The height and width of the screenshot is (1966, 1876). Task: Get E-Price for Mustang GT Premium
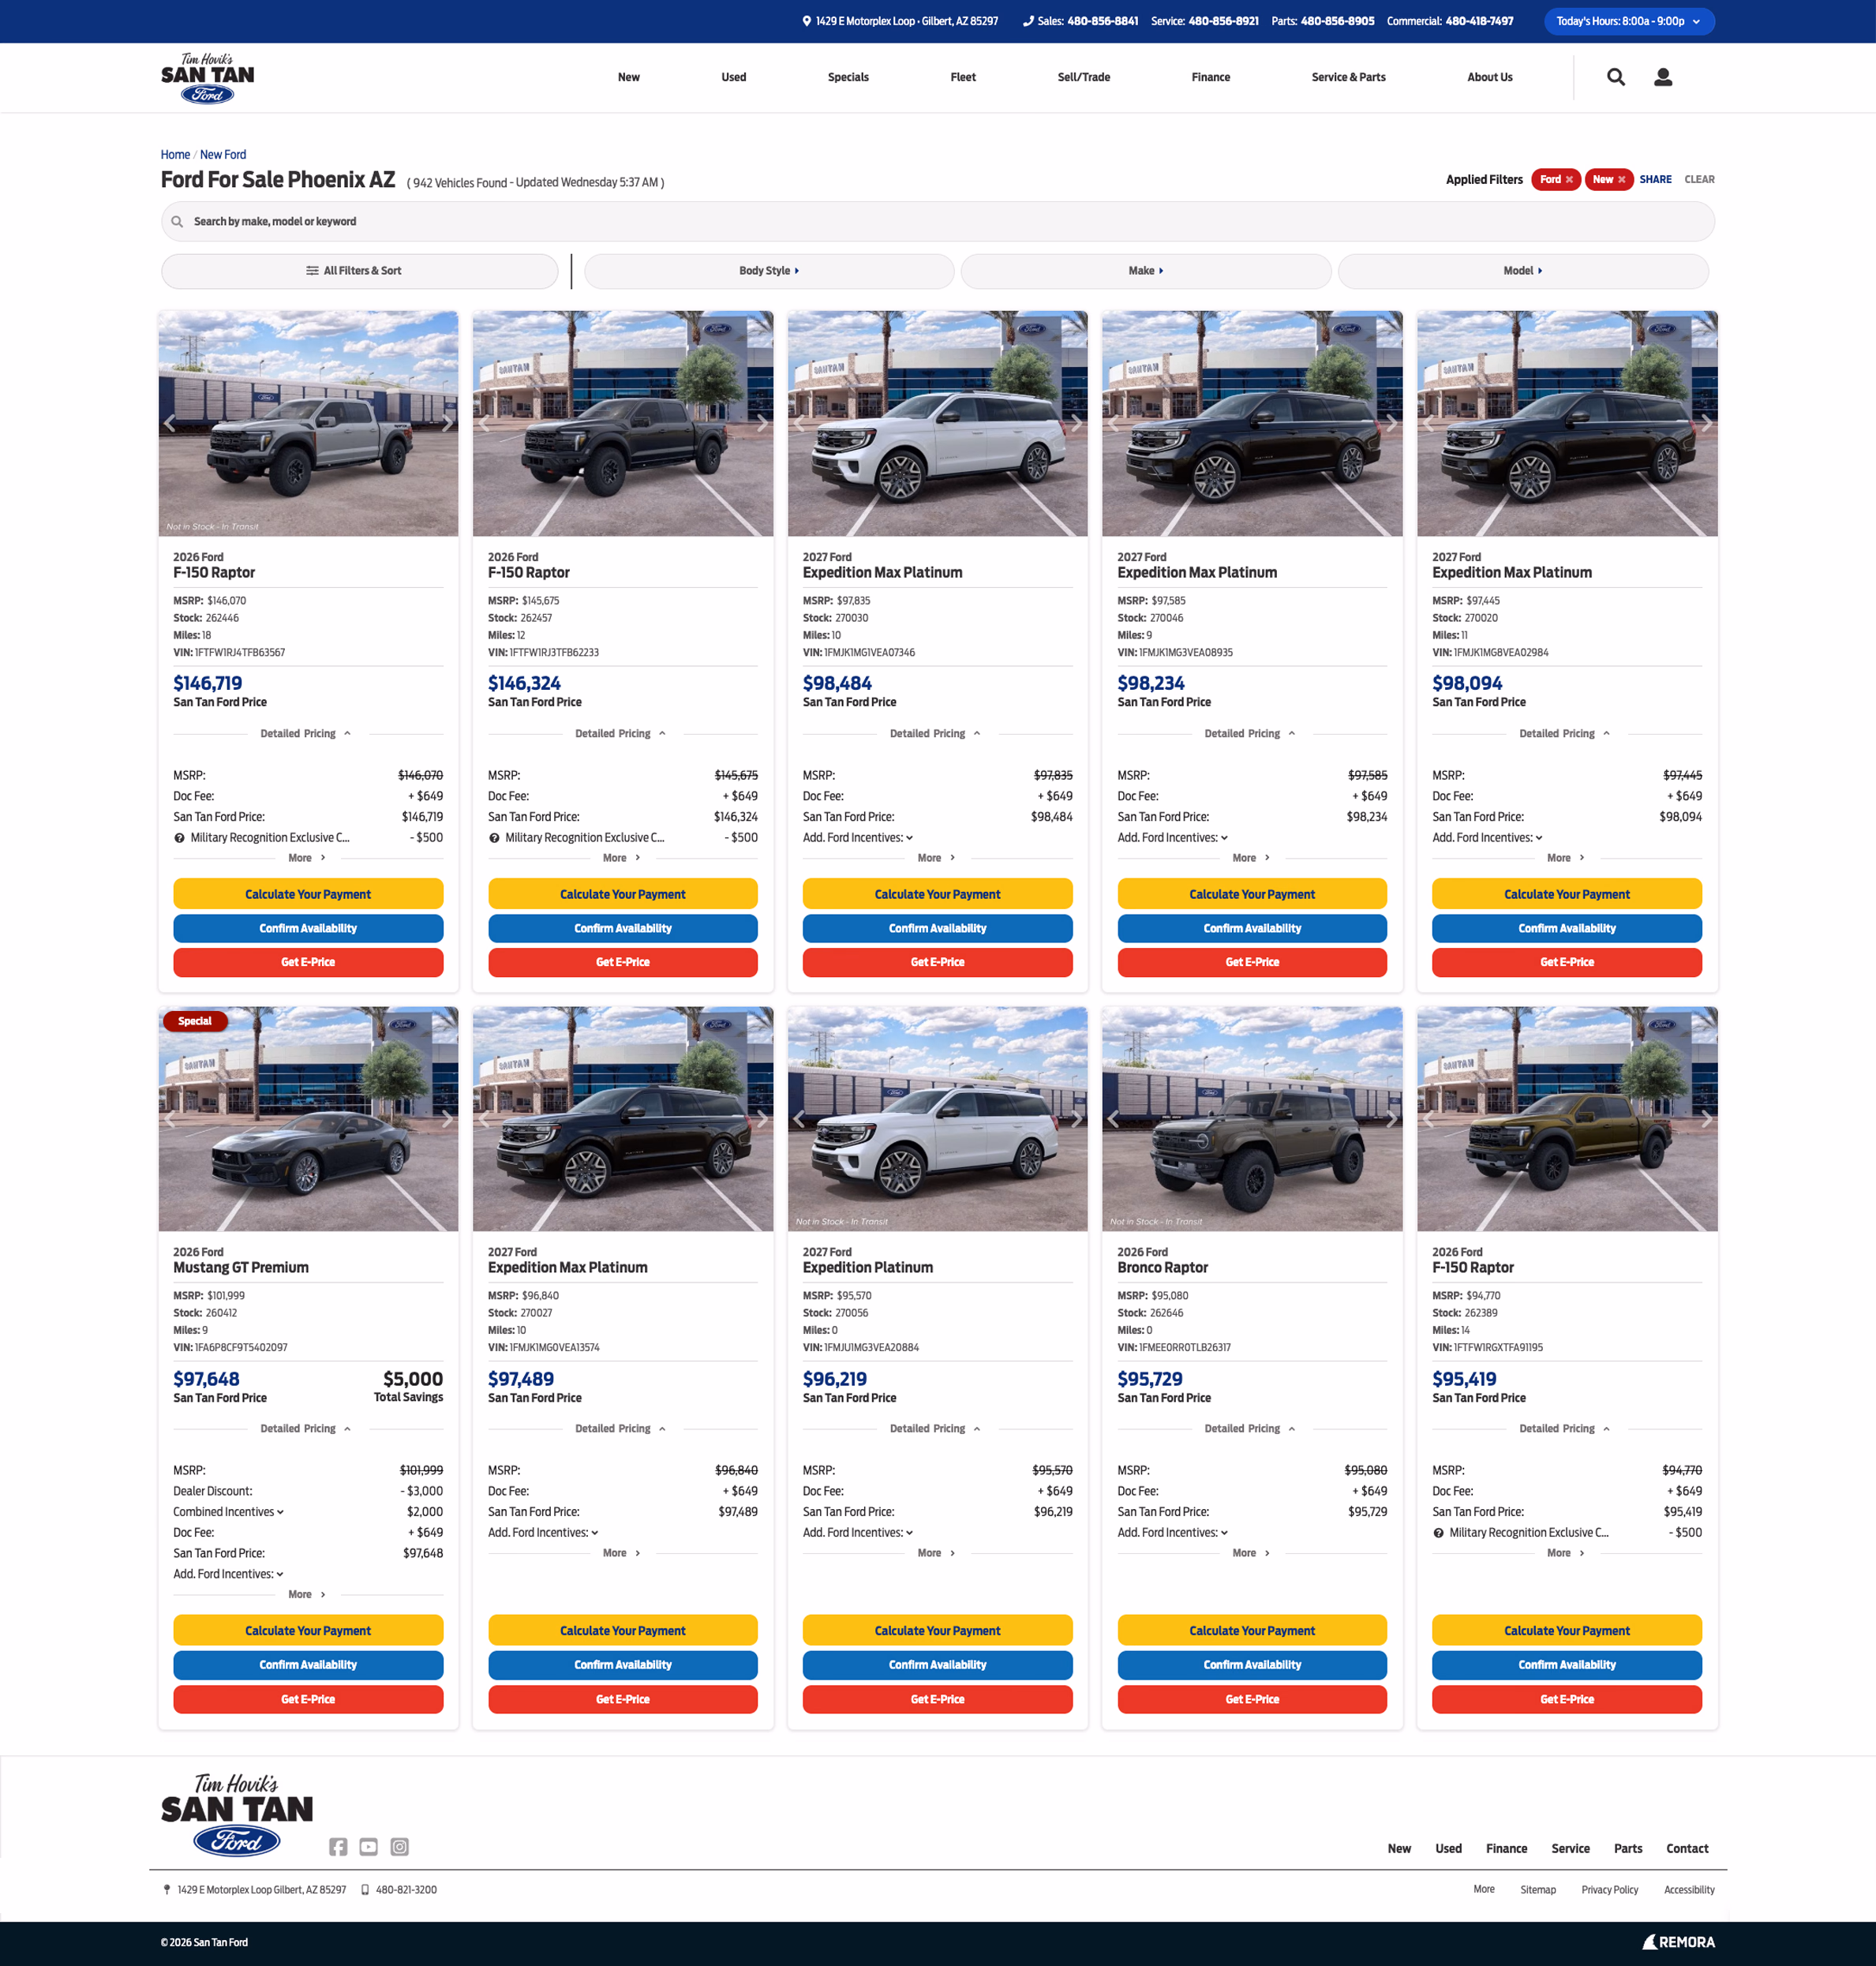[x=308, y=1699]
